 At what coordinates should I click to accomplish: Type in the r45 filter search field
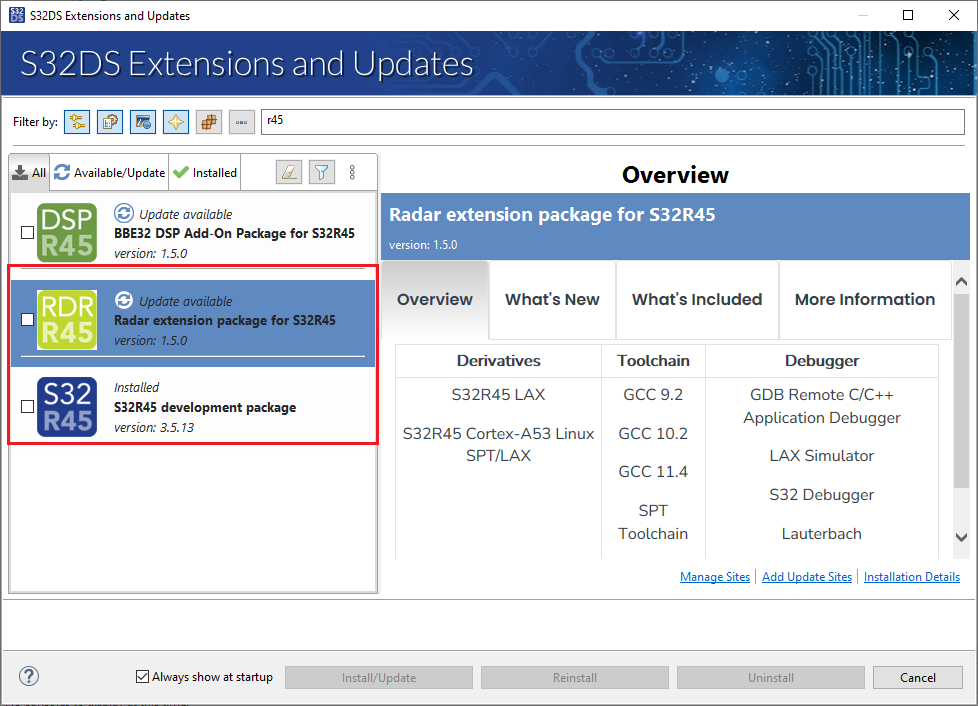[610, 121]
